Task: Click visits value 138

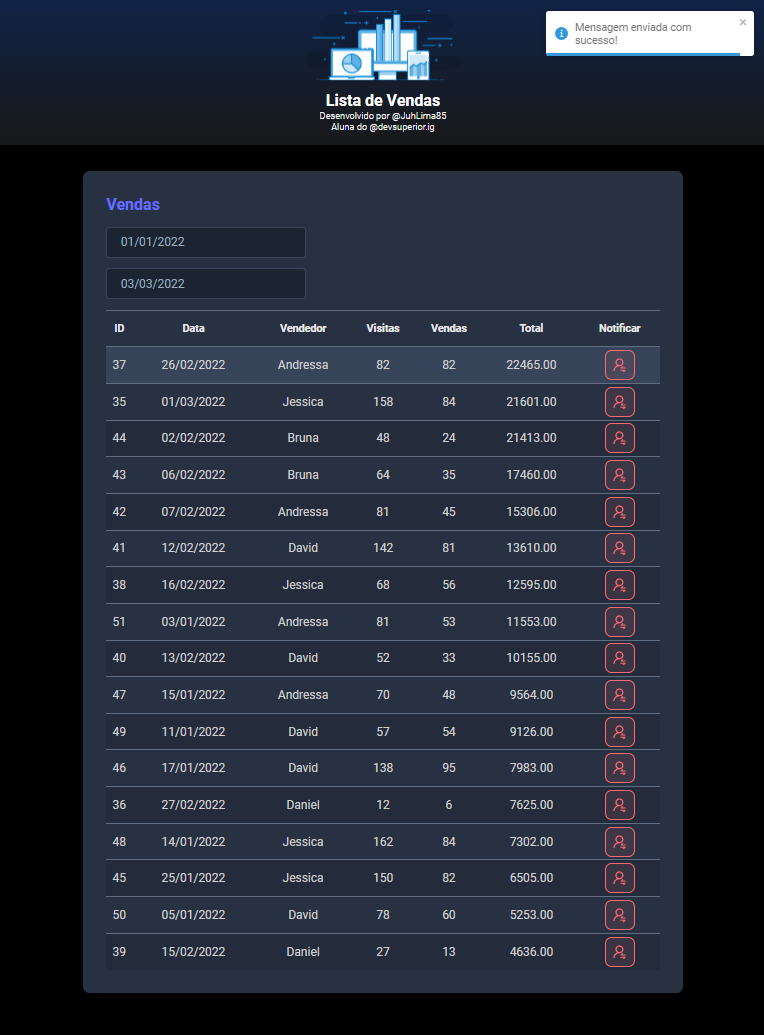Action: click(383, 768)
